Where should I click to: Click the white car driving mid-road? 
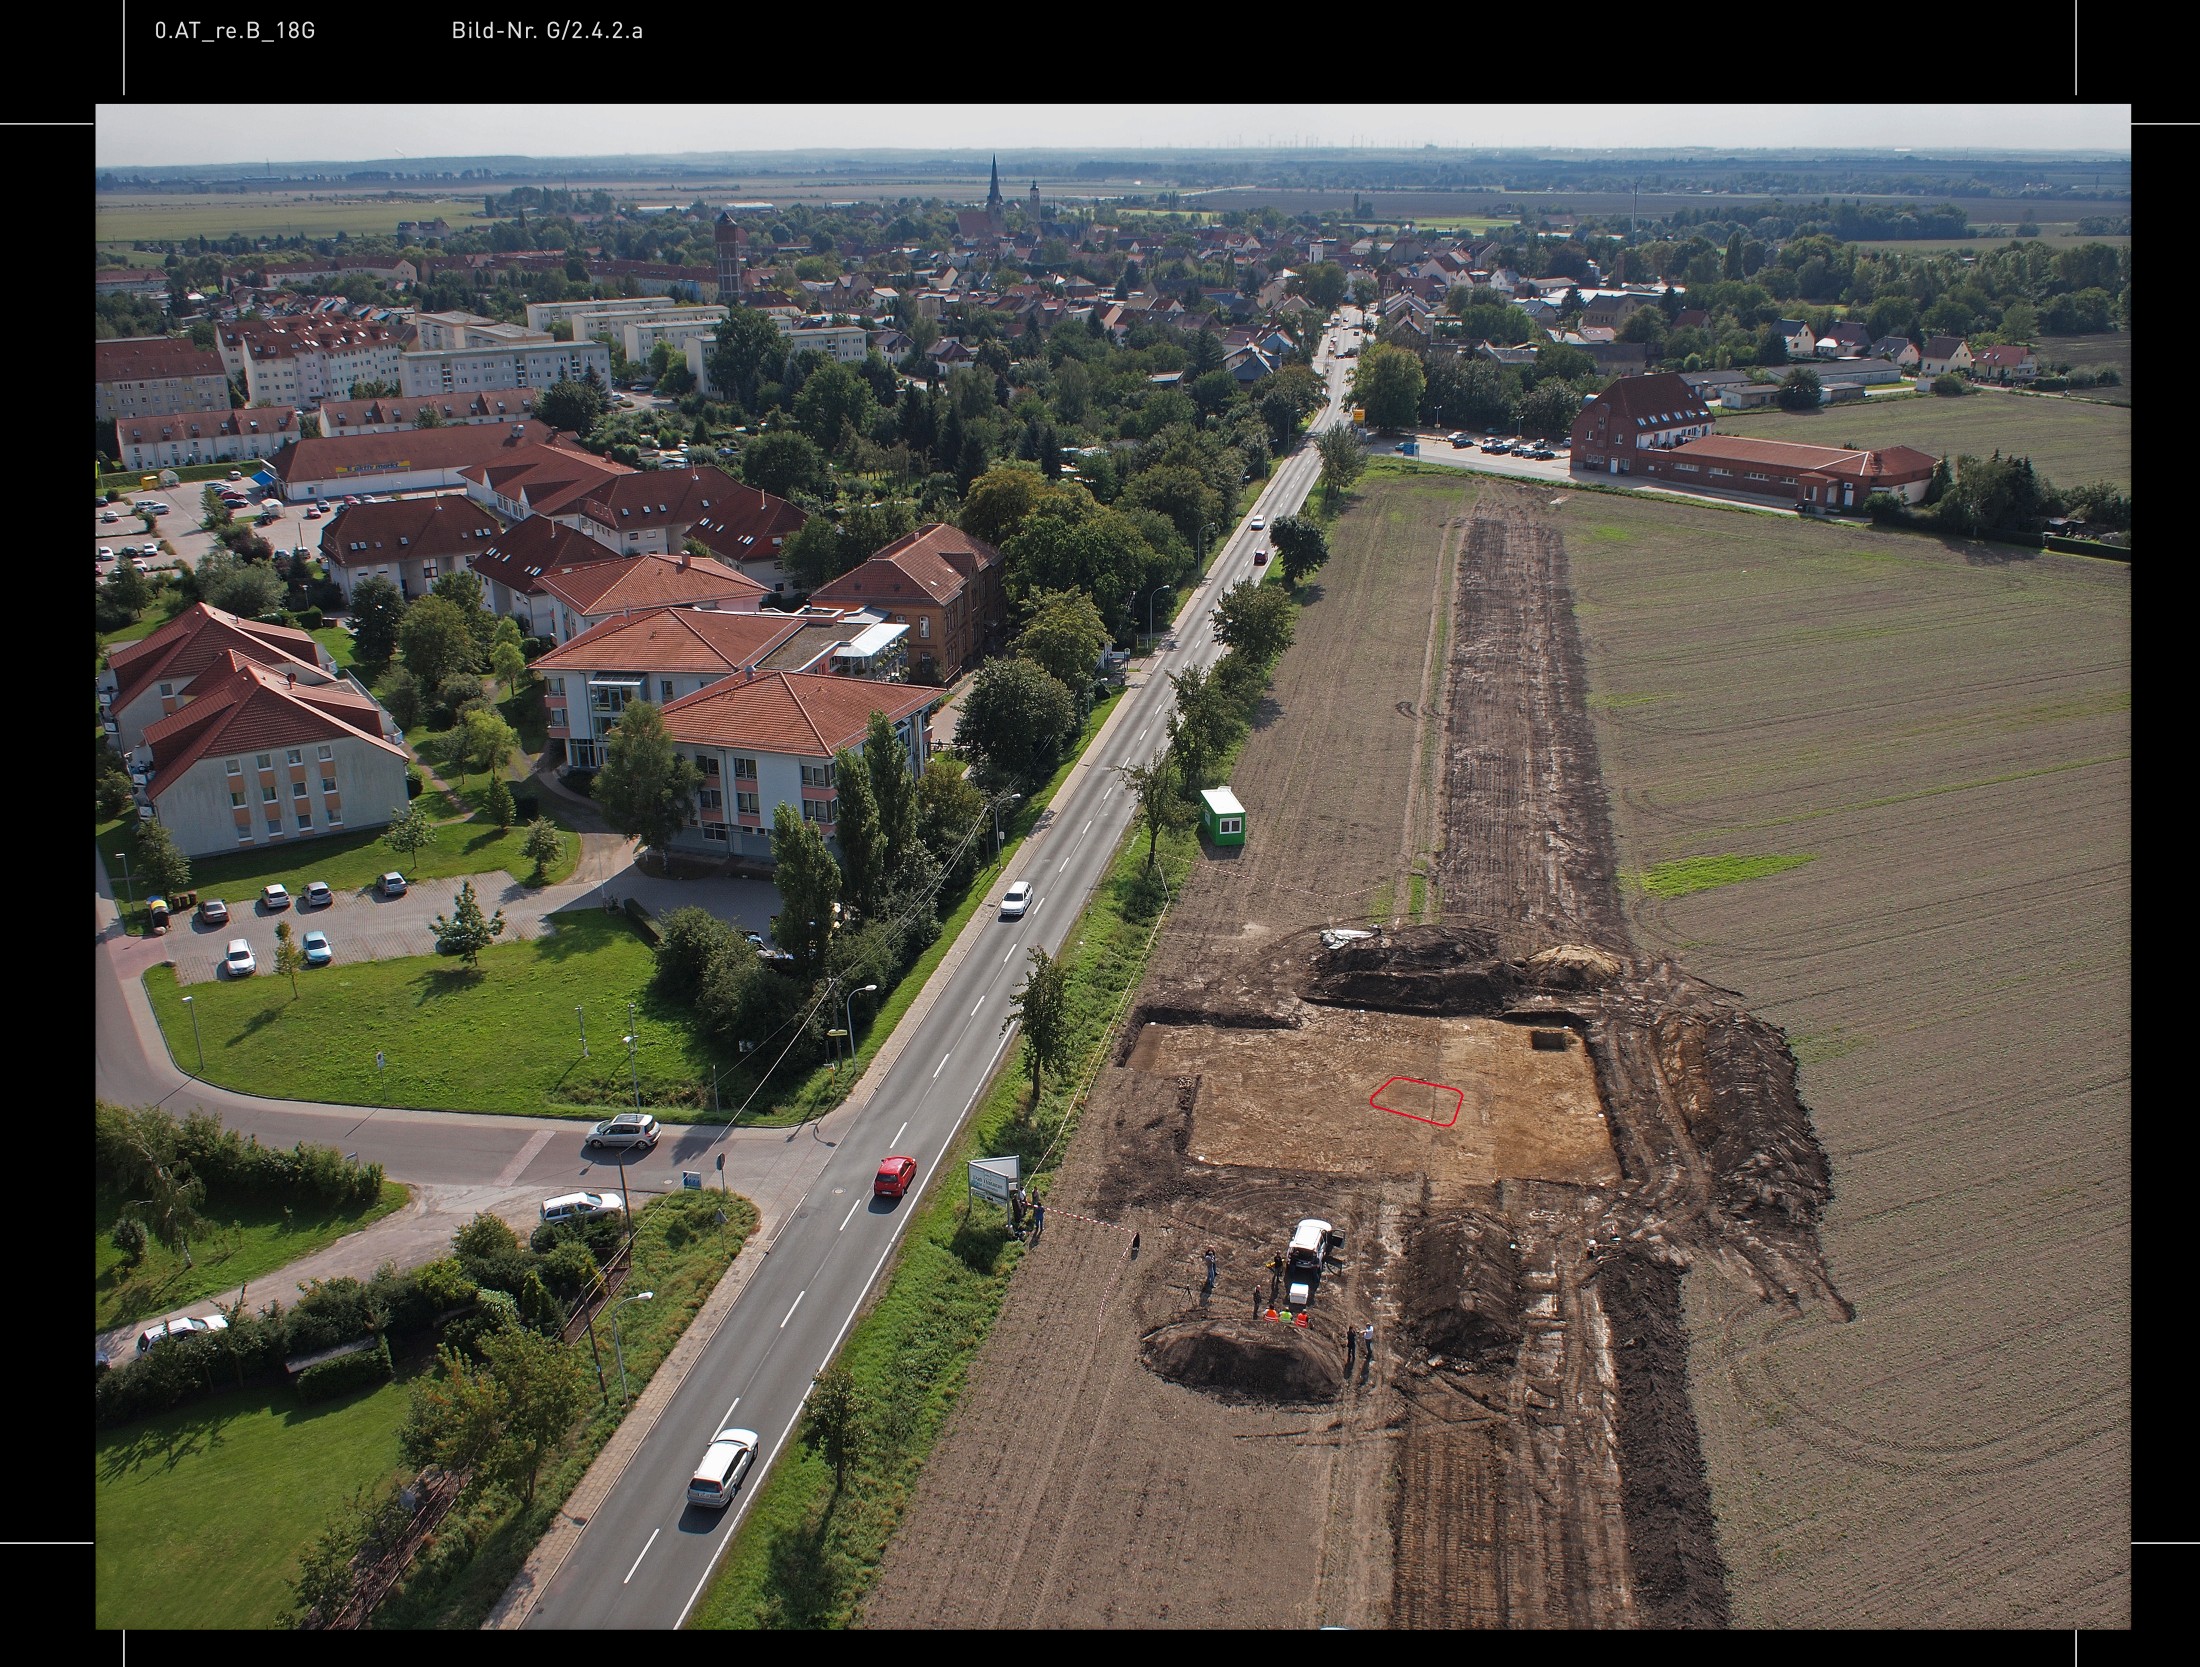pos(1016,898)
